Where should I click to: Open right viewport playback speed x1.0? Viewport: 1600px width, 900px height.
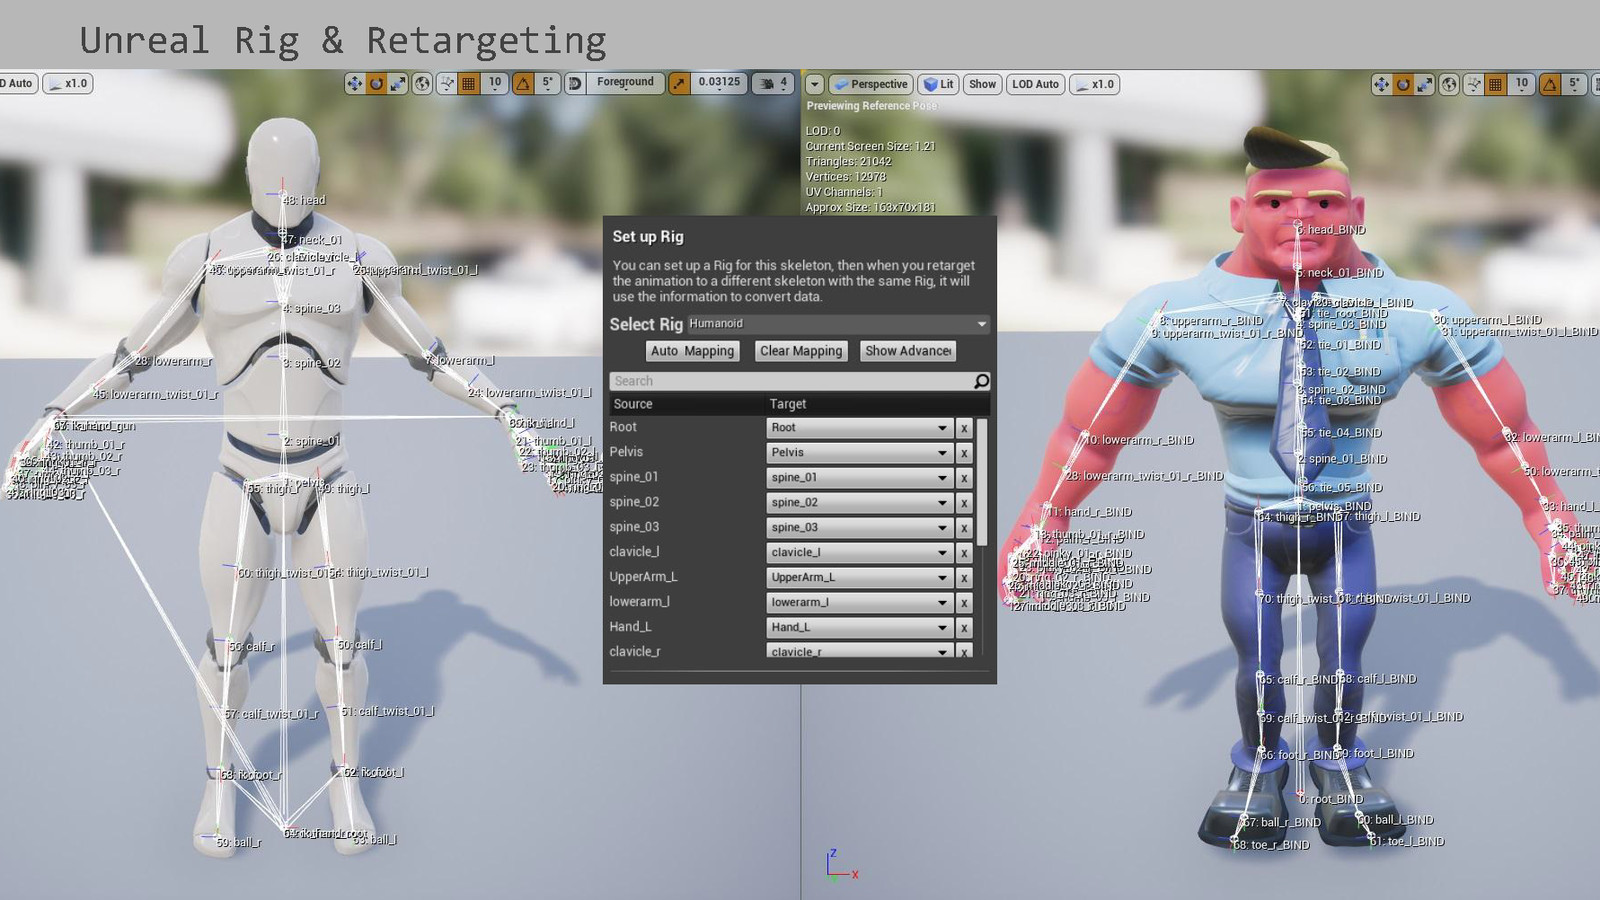click(x=1095, y=85)
